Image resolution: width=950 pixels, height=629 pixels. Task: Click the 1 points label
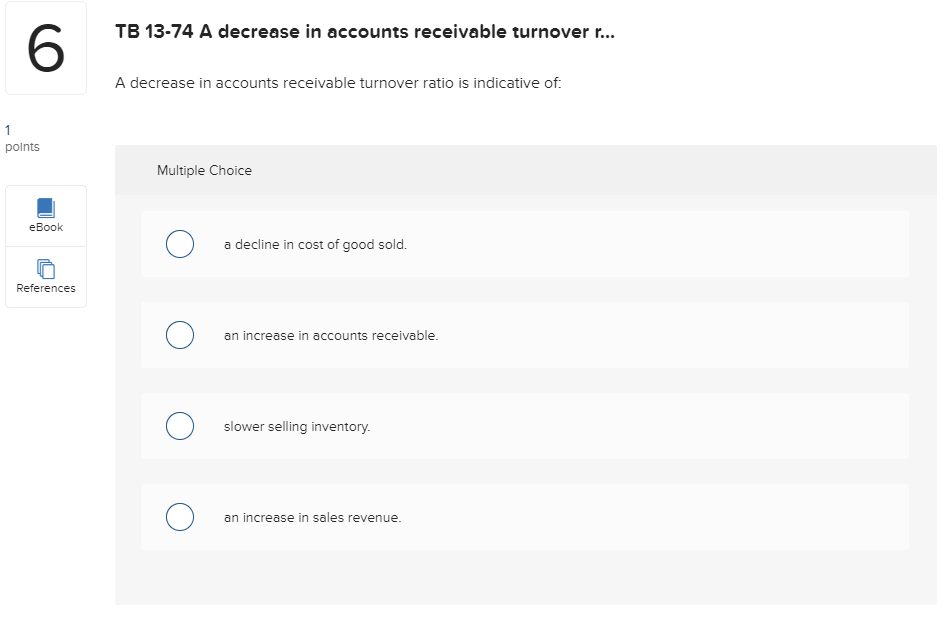tap(20, 137)
